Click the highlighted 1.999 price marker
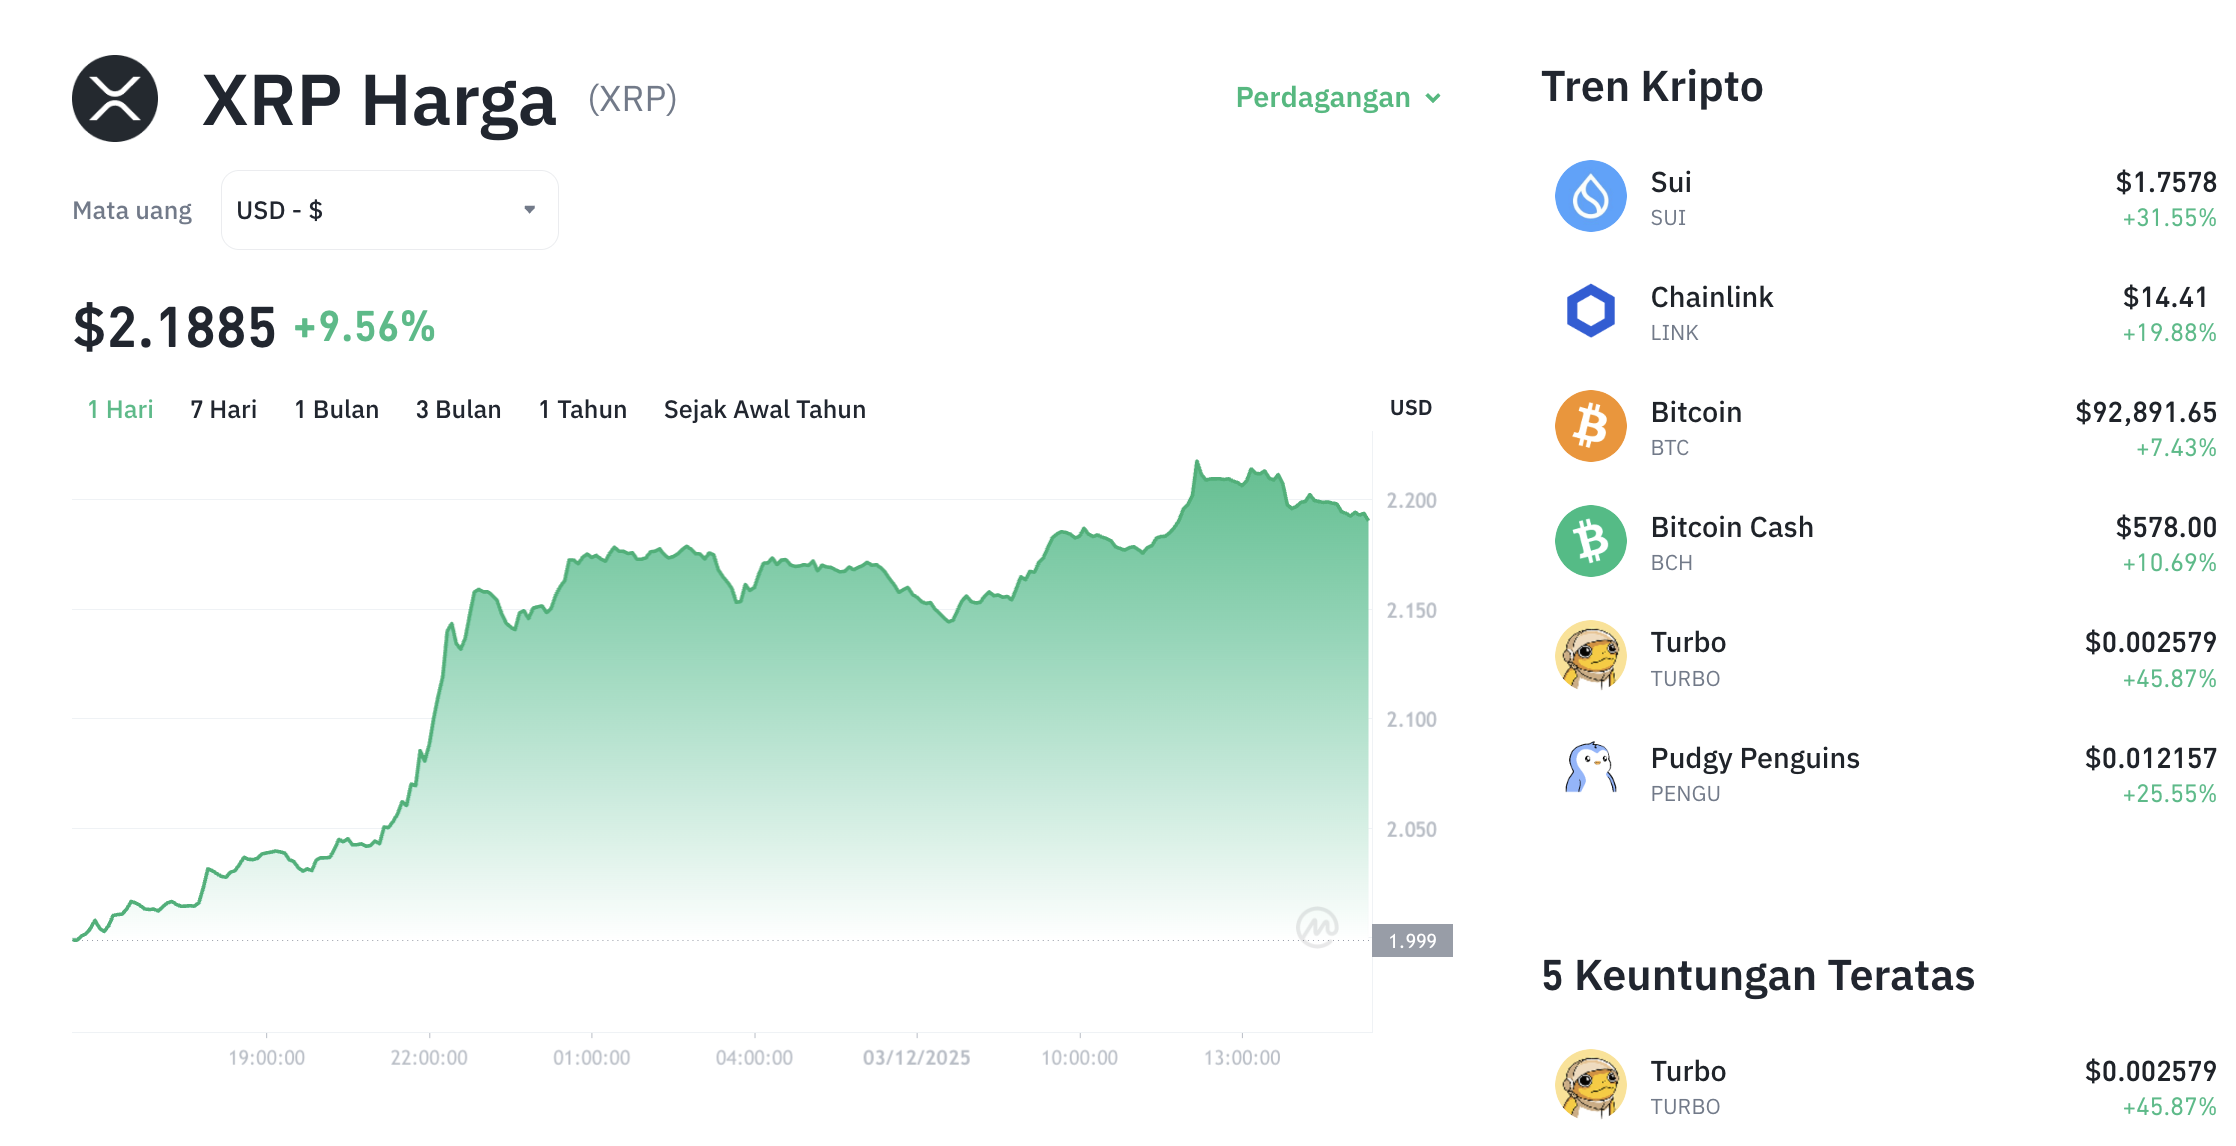 [x=1412, y=940]
